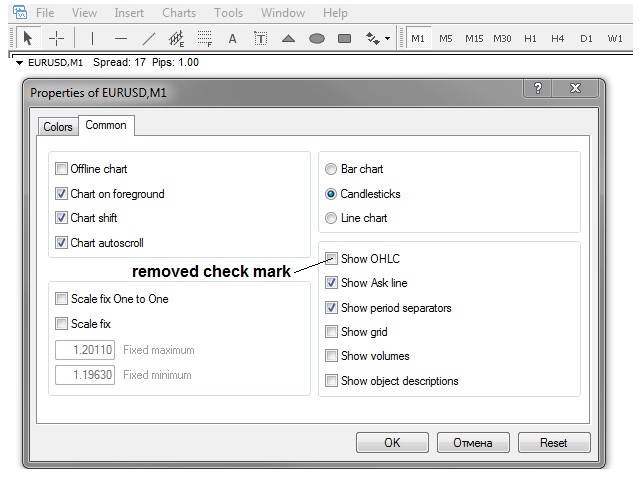Screen dimensions: 640x480
Task: Toggle the Show grid checkbox
Action: (332, 332)
